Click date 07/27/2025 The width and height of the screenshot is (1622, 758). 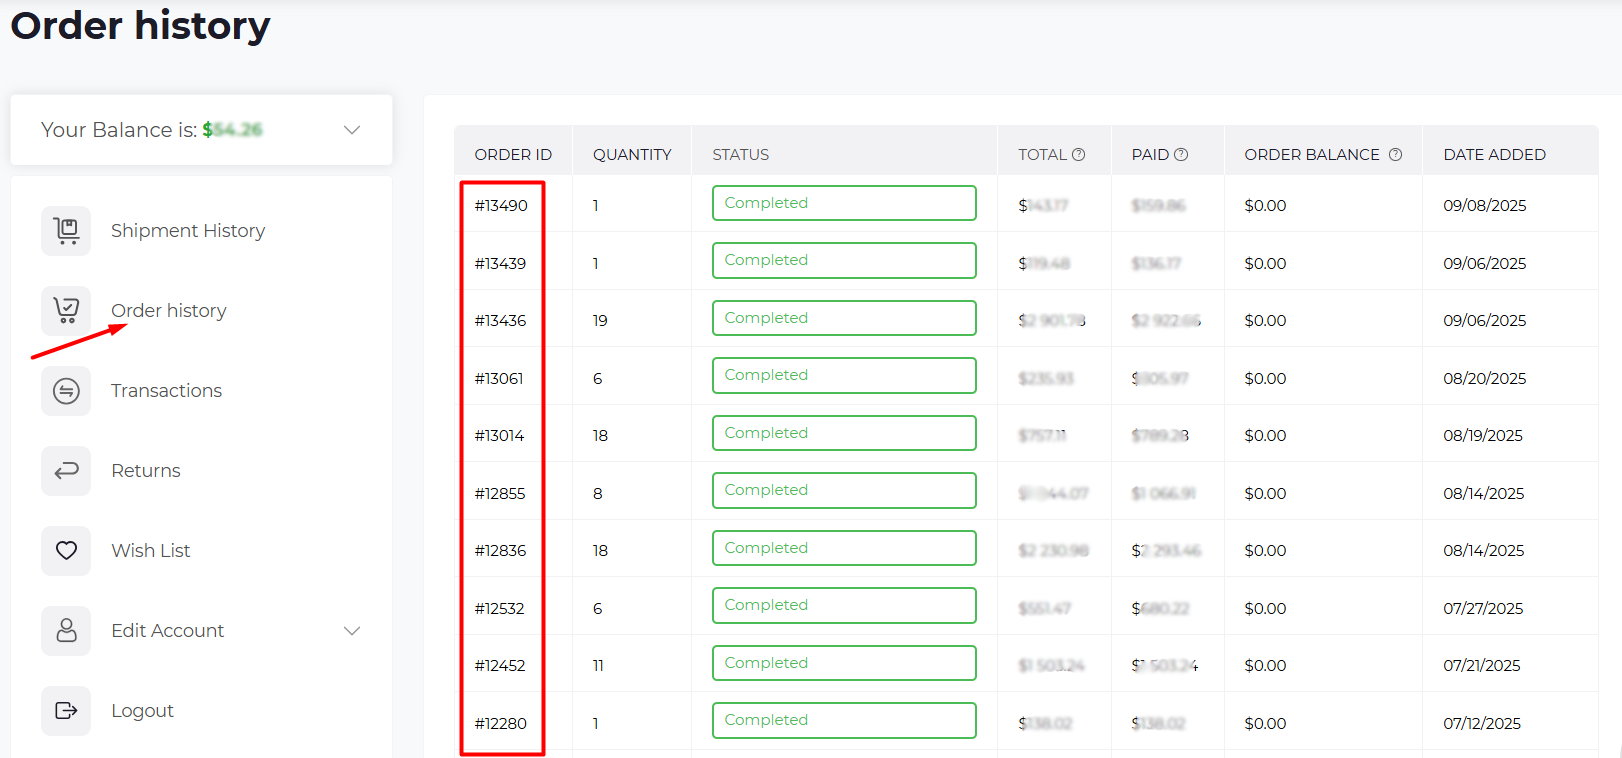pos(1483,609)
